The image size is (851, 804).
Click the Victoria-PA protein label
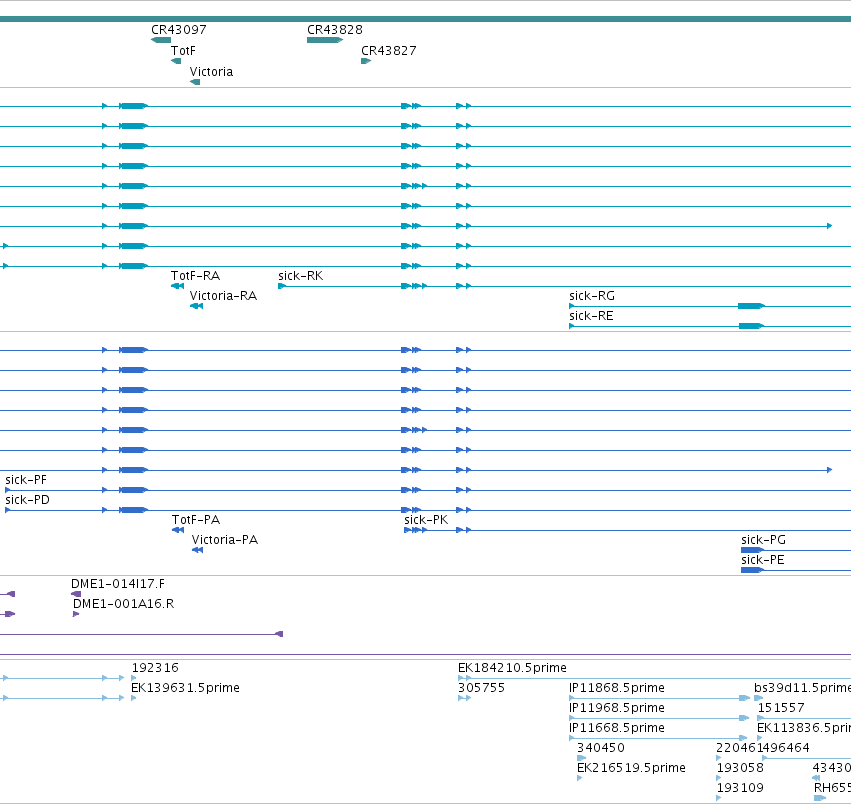tap(225, 540)
